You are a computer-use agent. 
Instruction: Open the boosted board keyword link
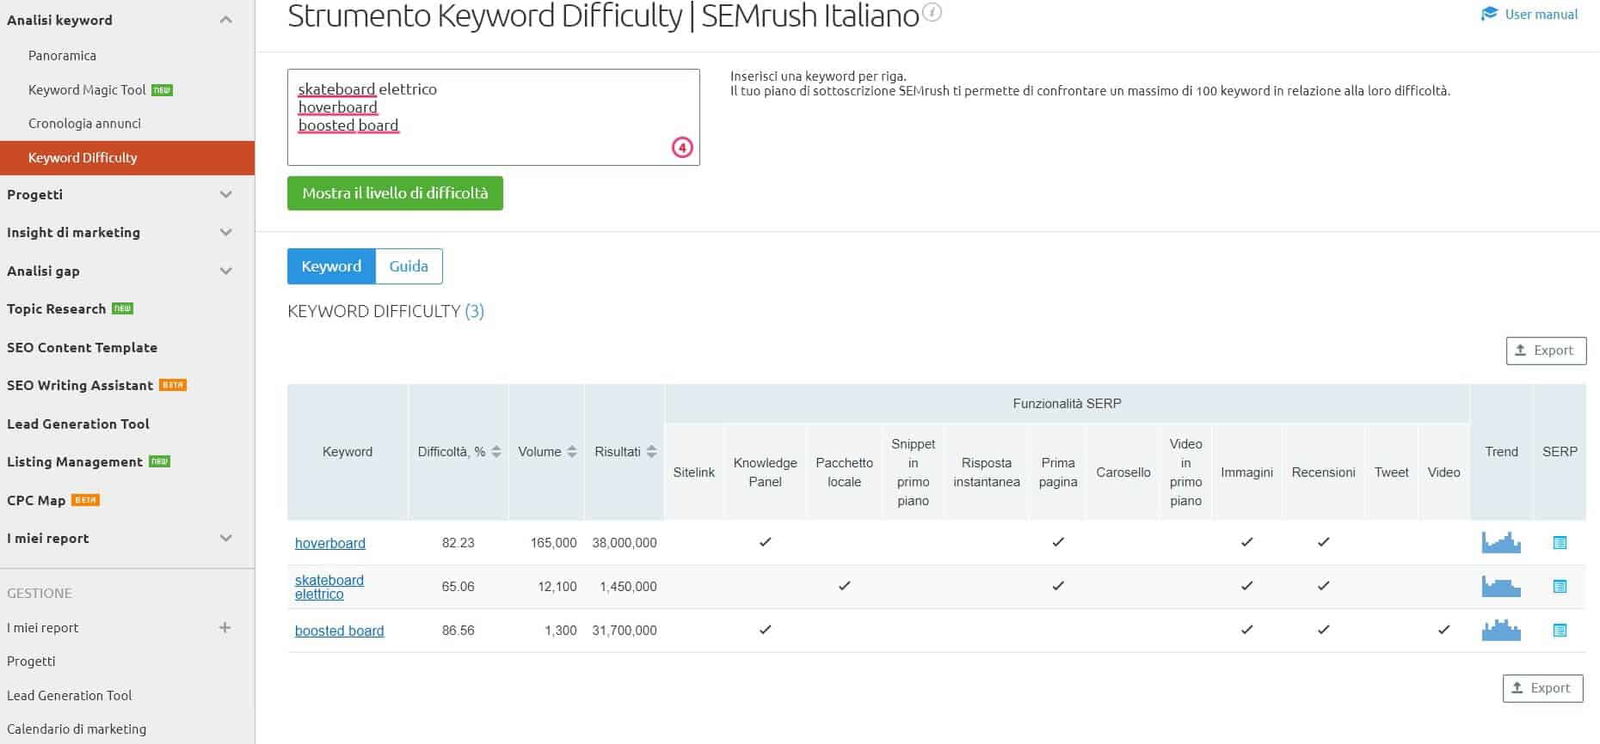[x=339, y=631]
